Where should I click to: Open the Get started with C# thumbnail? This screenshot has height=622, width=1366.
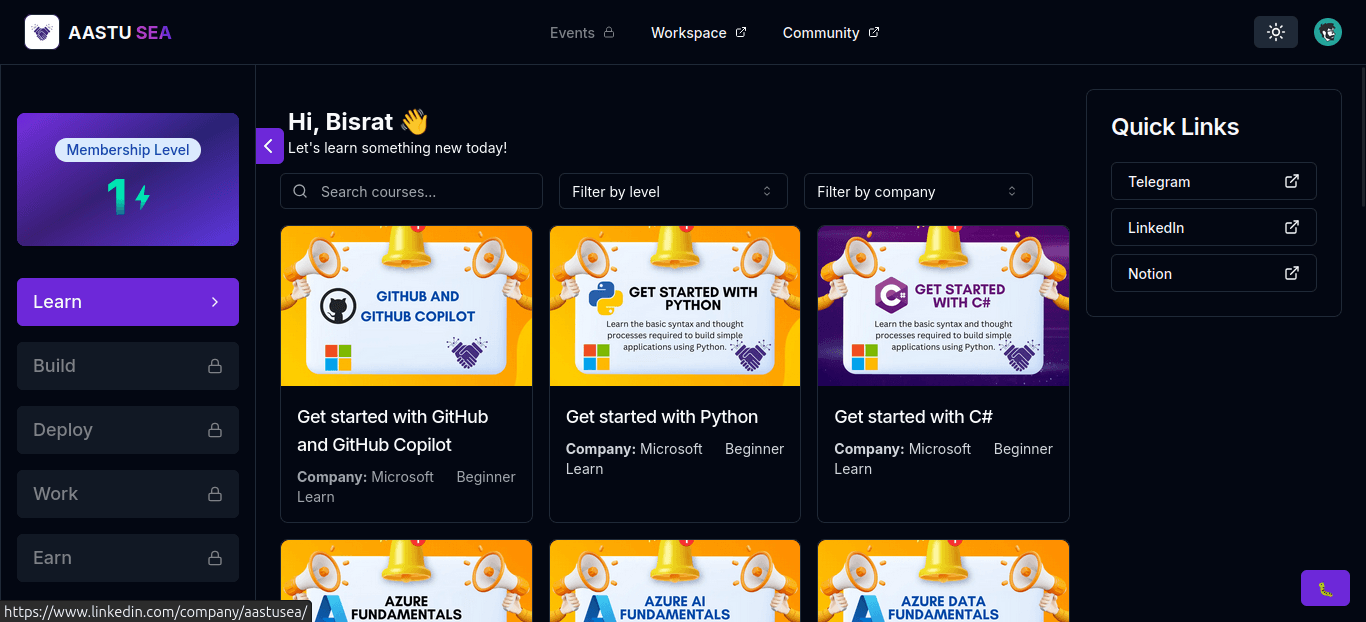point(943,306)
